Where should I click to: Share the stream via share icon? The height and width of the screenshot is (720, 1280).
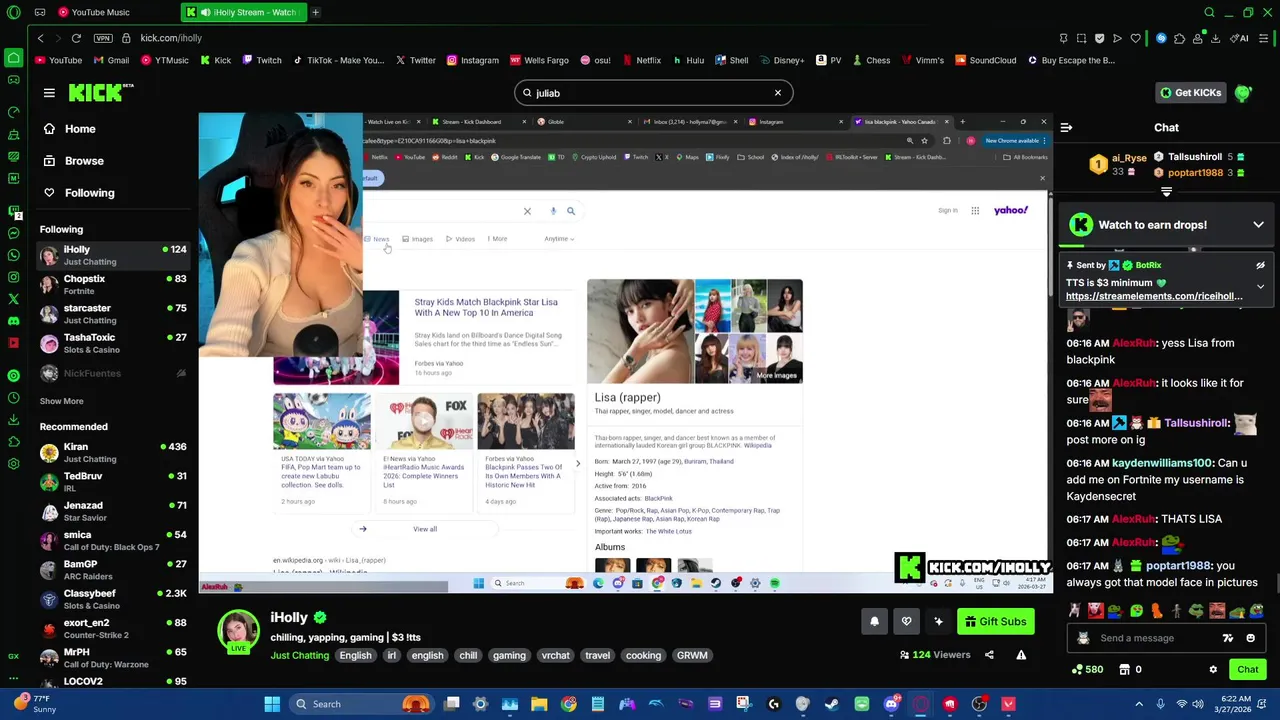point(989,655)
